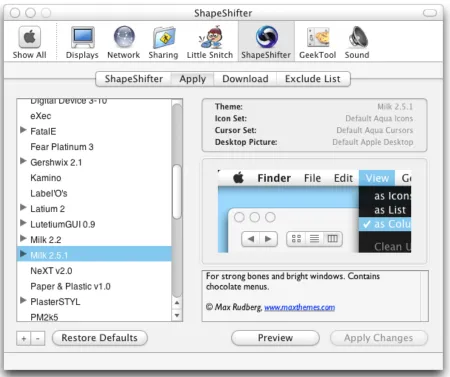Open the GeekTool preference pane
The width and height of the screenshot is (450, 377).
click(317, 42)
